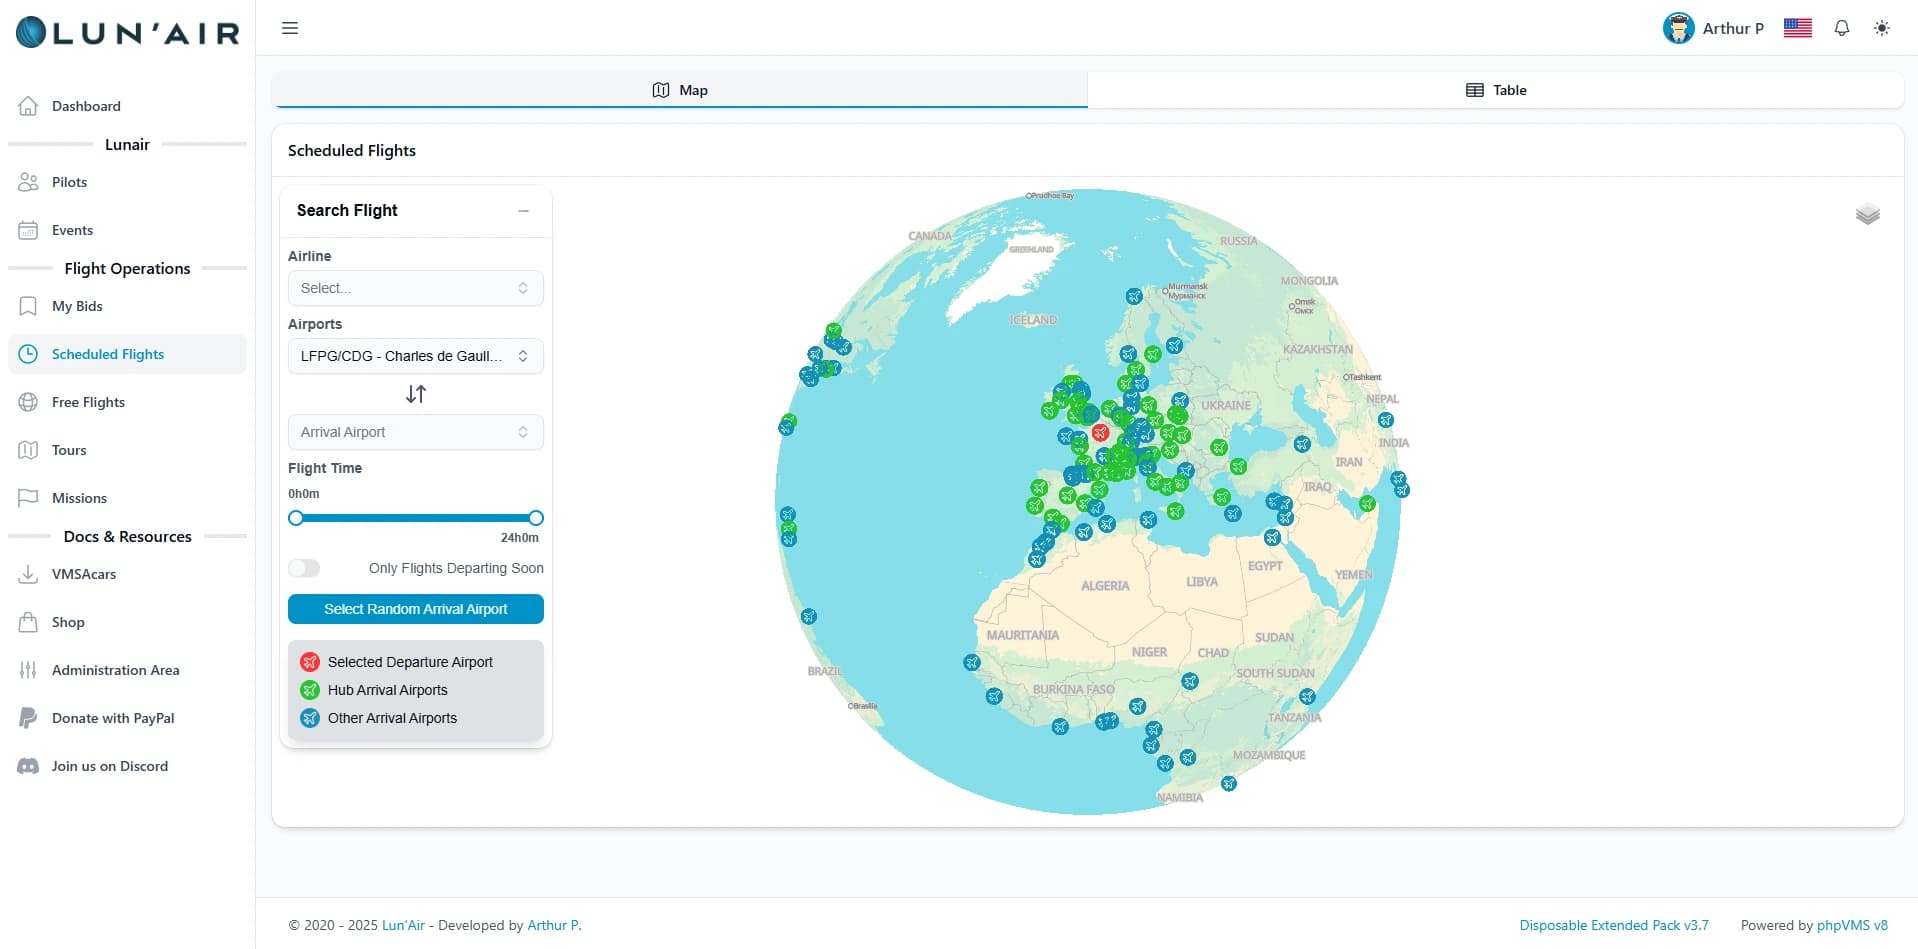Enable Only Flights Departing Soon switch
The image size is (1918, 949).
click(x=305, y=568)
